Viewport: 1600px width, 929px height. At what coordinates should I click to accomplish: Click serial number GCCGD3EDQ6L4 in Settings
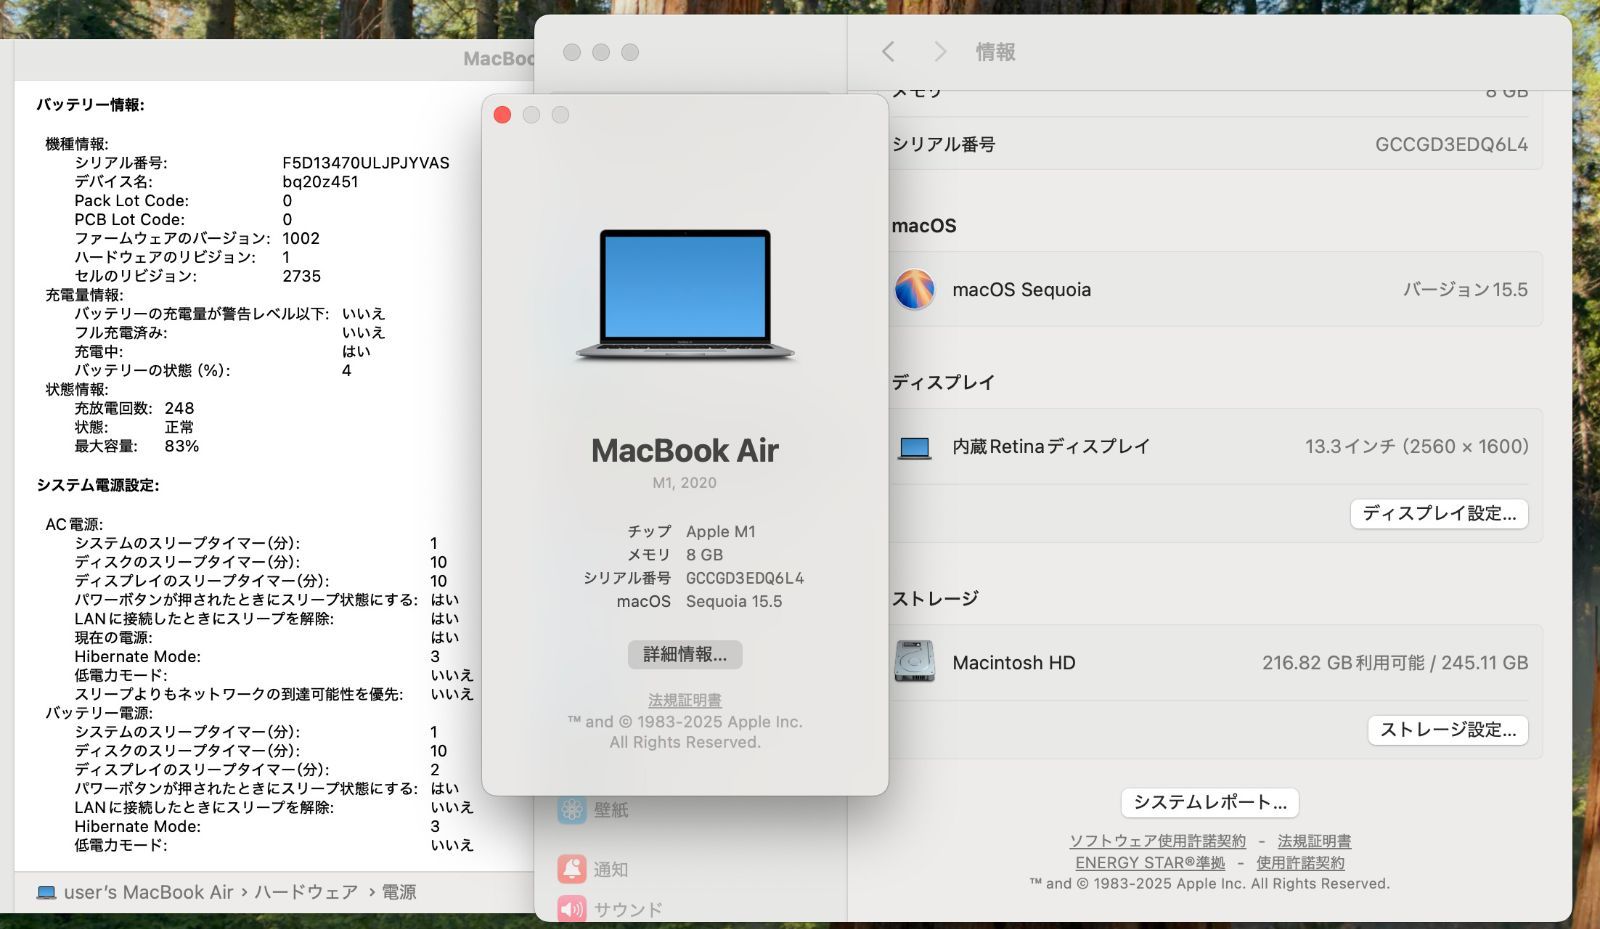click(x=1451, y=144)
